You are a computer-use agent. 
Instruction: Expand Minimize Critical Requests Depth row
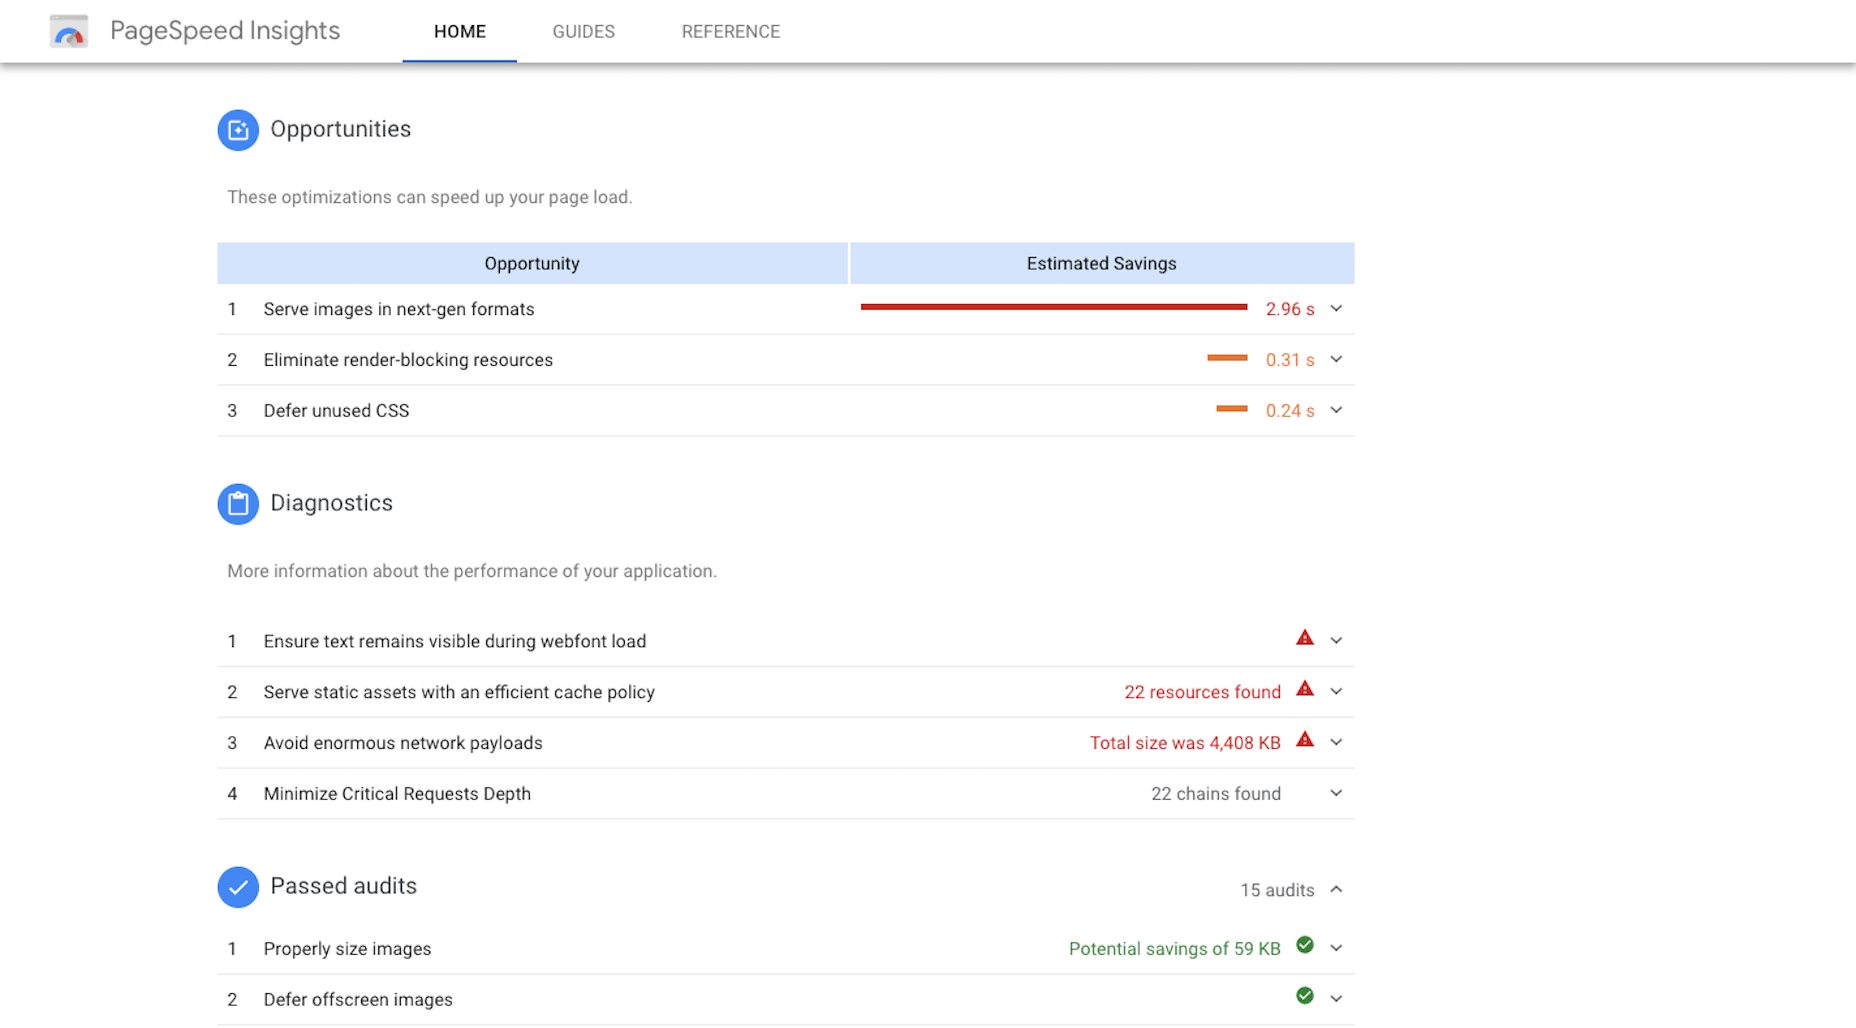tap(1336, 794)
